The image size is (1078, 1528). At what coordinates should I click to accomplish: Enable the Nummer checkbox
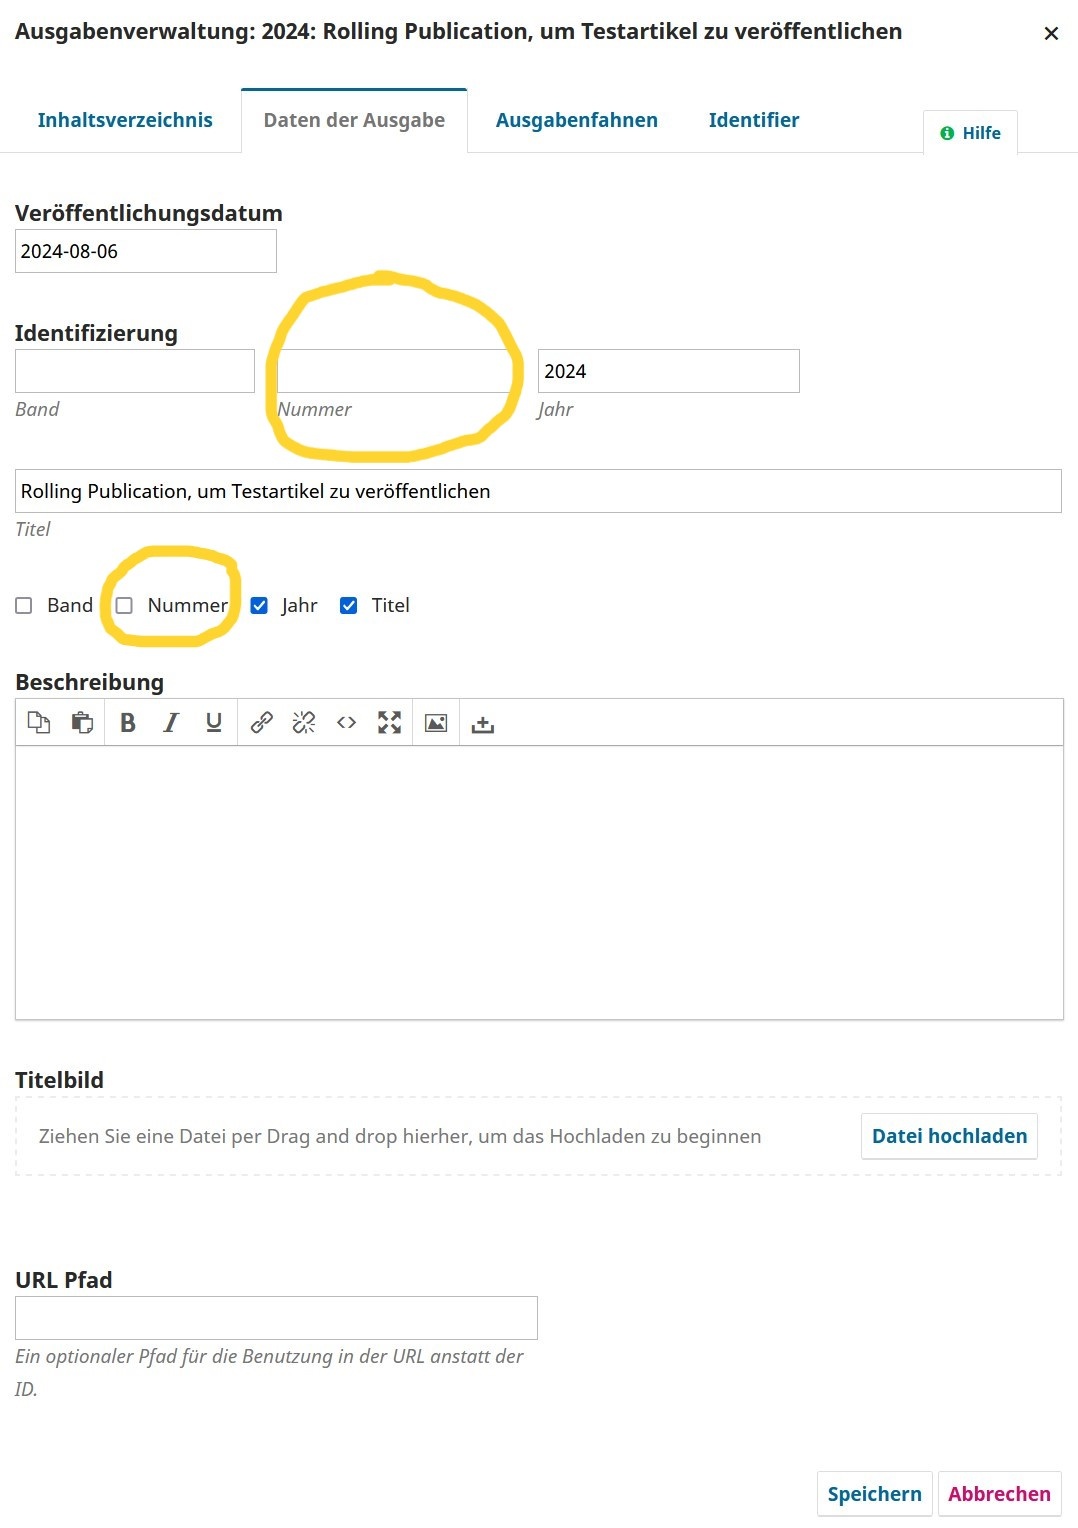point(124,606)
